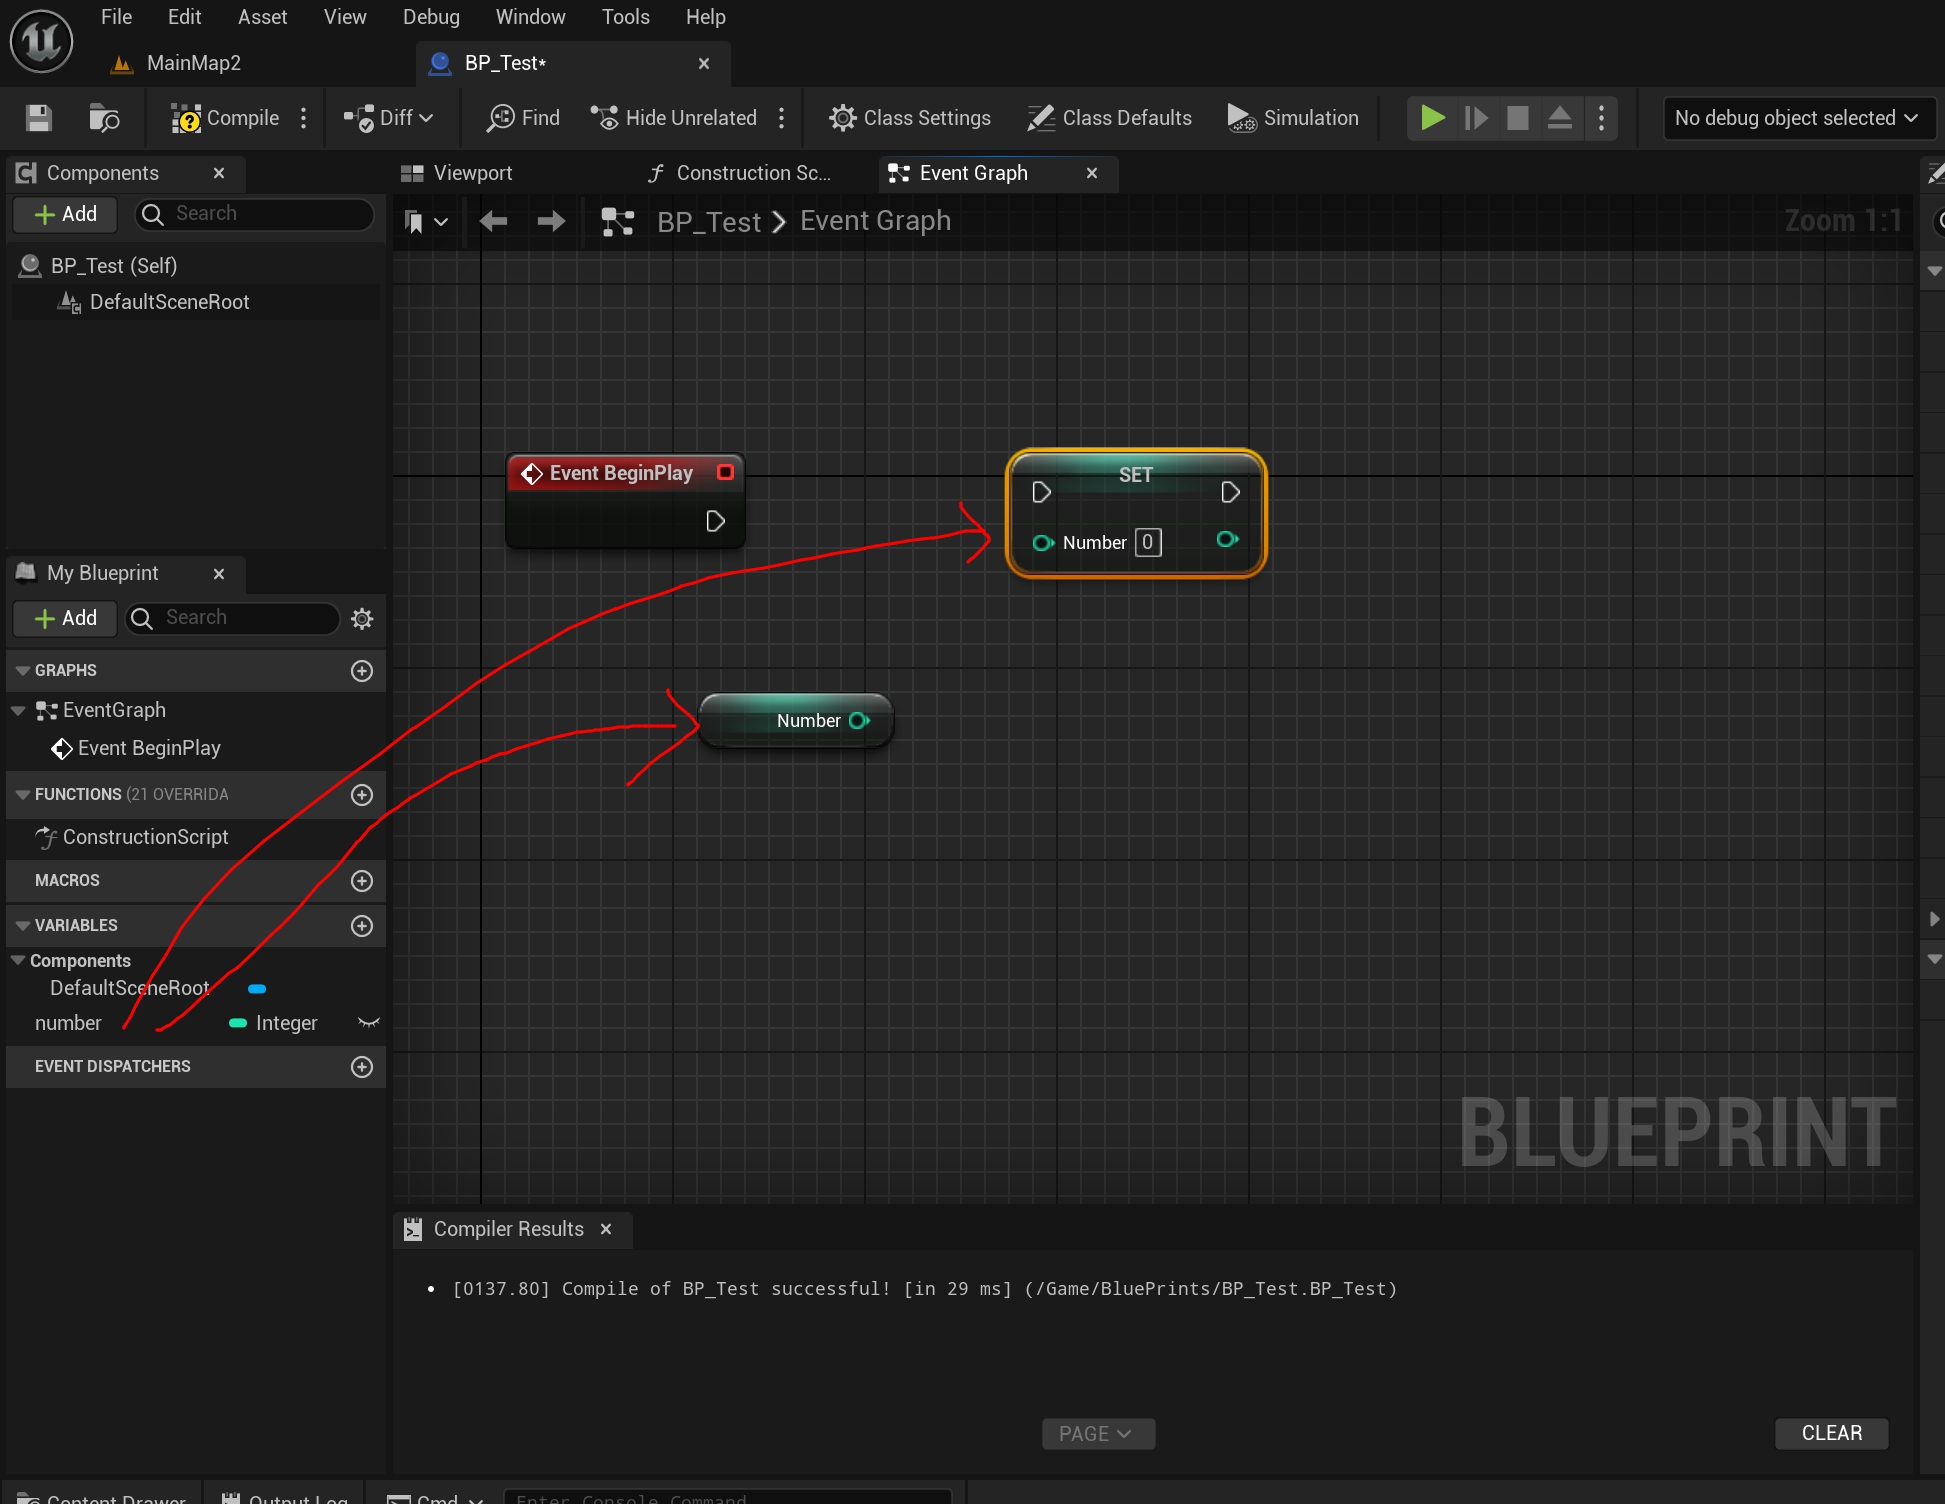Open My Blueprint view options gear
Image resolution: width=1945 pixels, height=1504 pixels.
(x=362, y=619)
